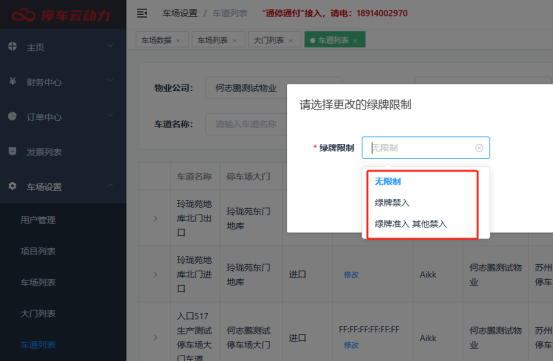Image resolution: width=554 pixels, height=361 pixels.
Task: Open 财务中心 in the sidebar
Action: click(63, 82)
